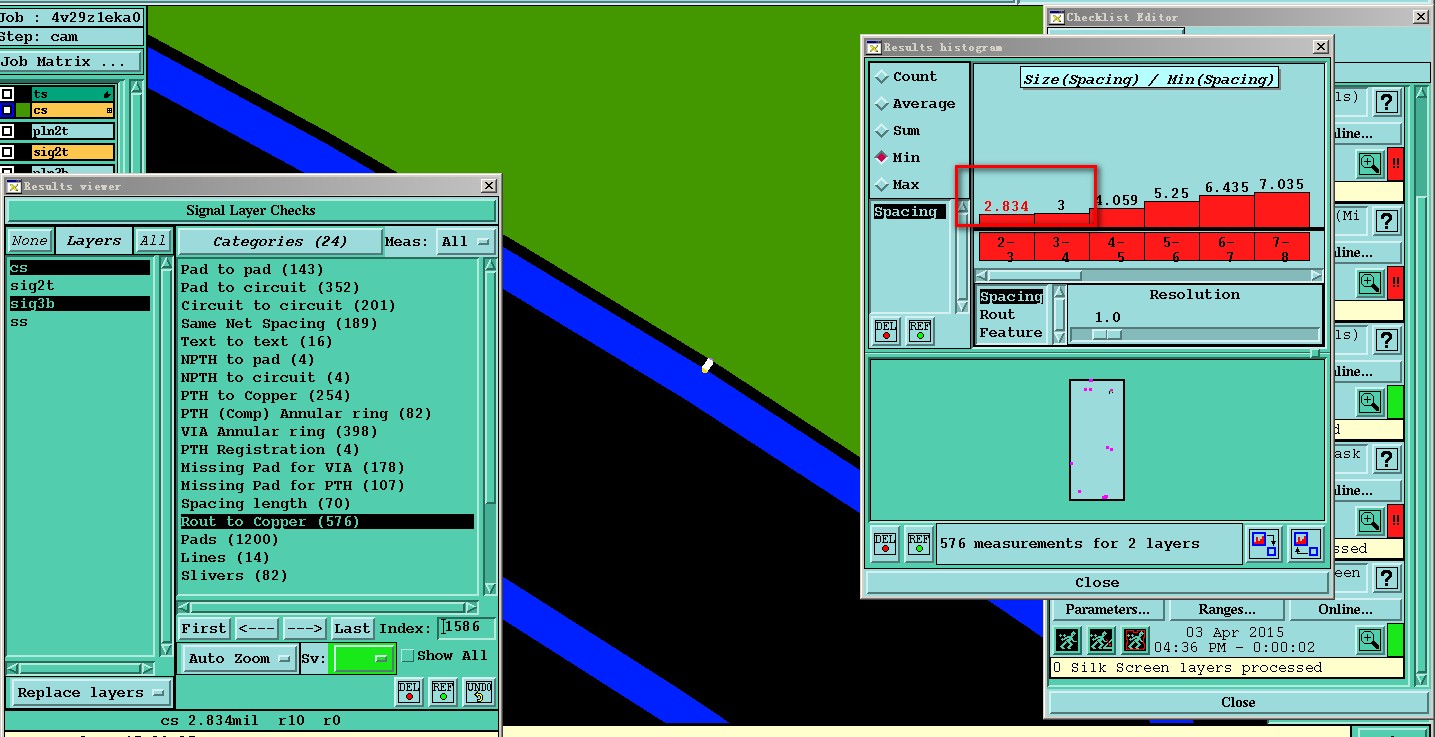The width and height of the screenshot is (1435, 737).
Task: Click the last histogram layout icon, bottom right
Action: 1305,543
